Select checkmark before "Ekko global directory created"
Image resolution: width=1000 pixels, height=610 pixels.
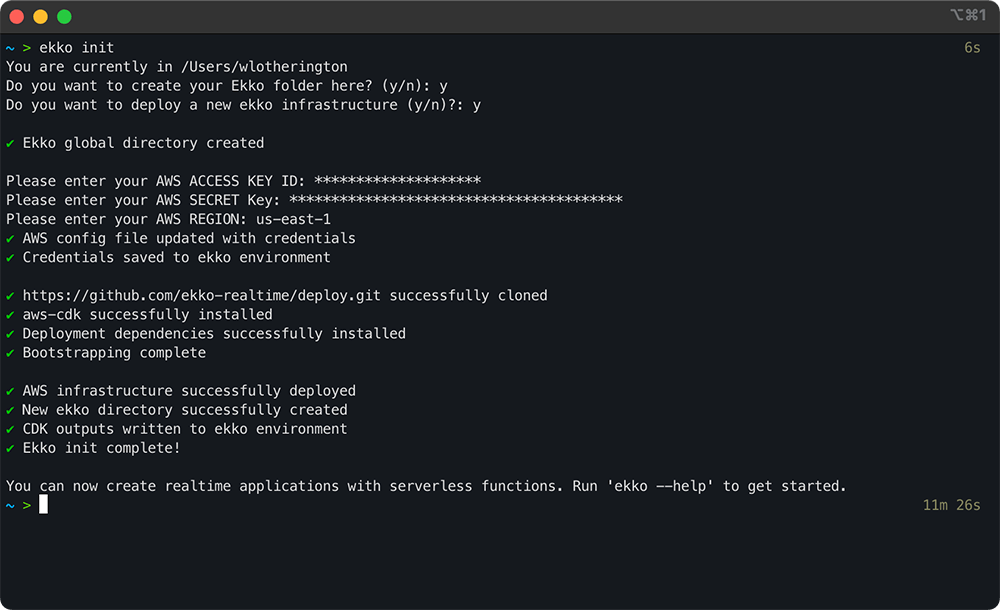tap(10, 143)
